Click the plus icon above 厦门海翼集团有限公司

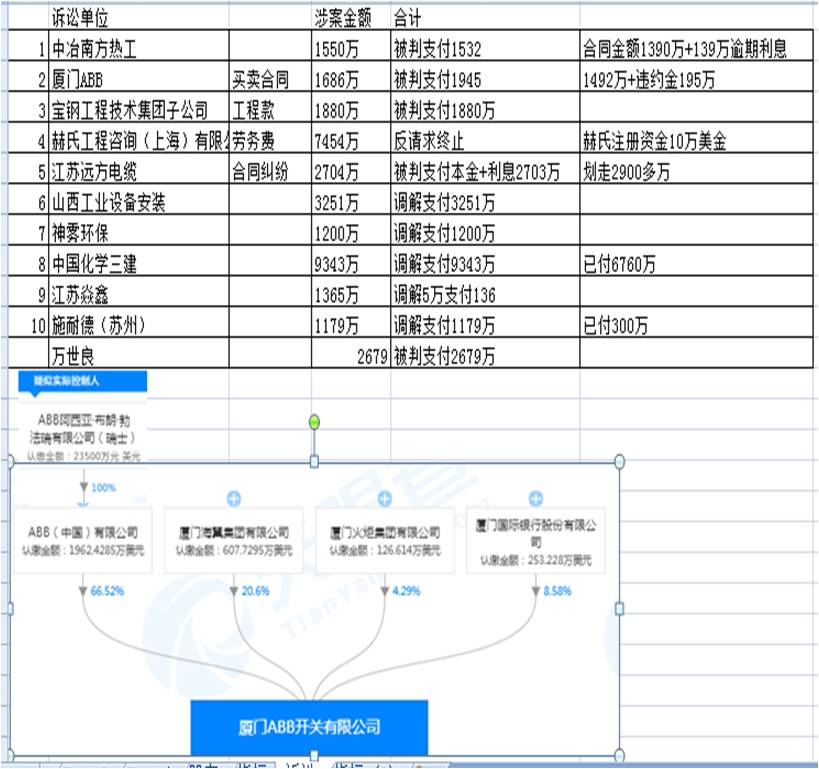[x=233, y=499]
